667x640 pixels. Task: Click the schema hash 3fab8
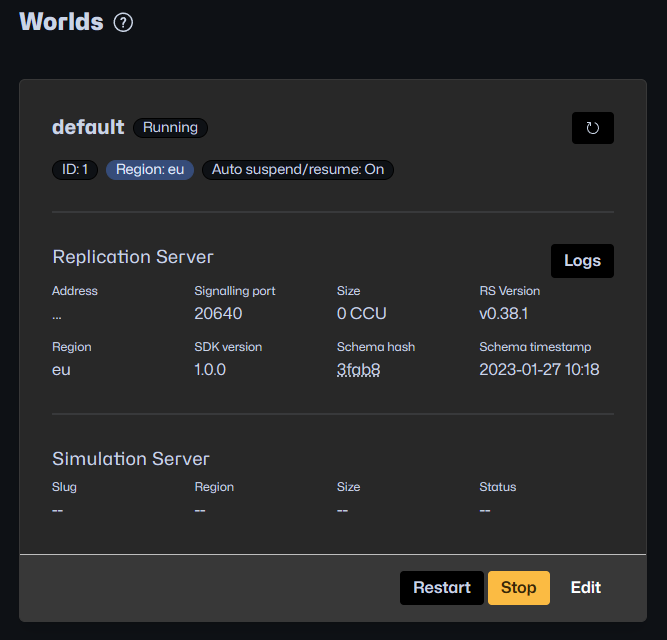[x=358, y=370]
